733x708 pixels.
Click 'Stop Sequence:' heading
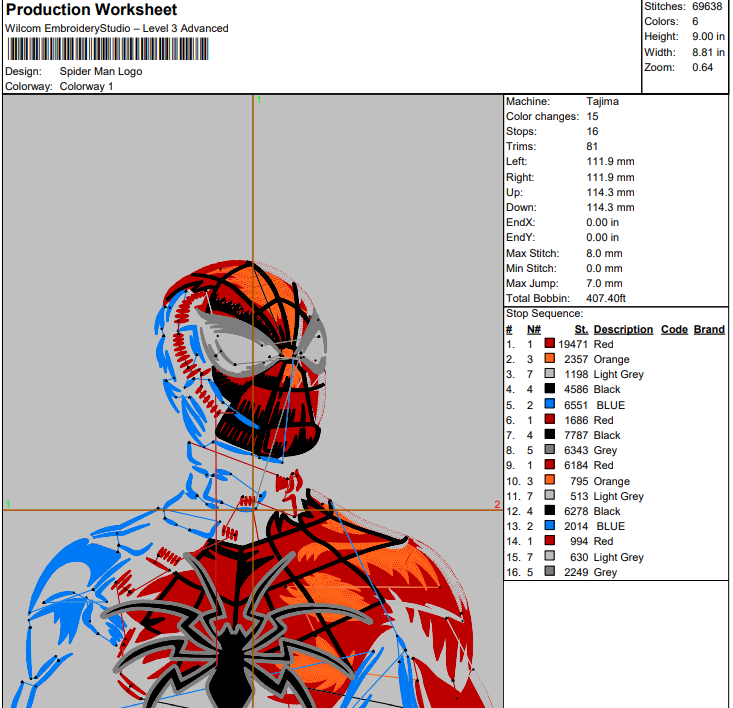(x=545, y=314)
